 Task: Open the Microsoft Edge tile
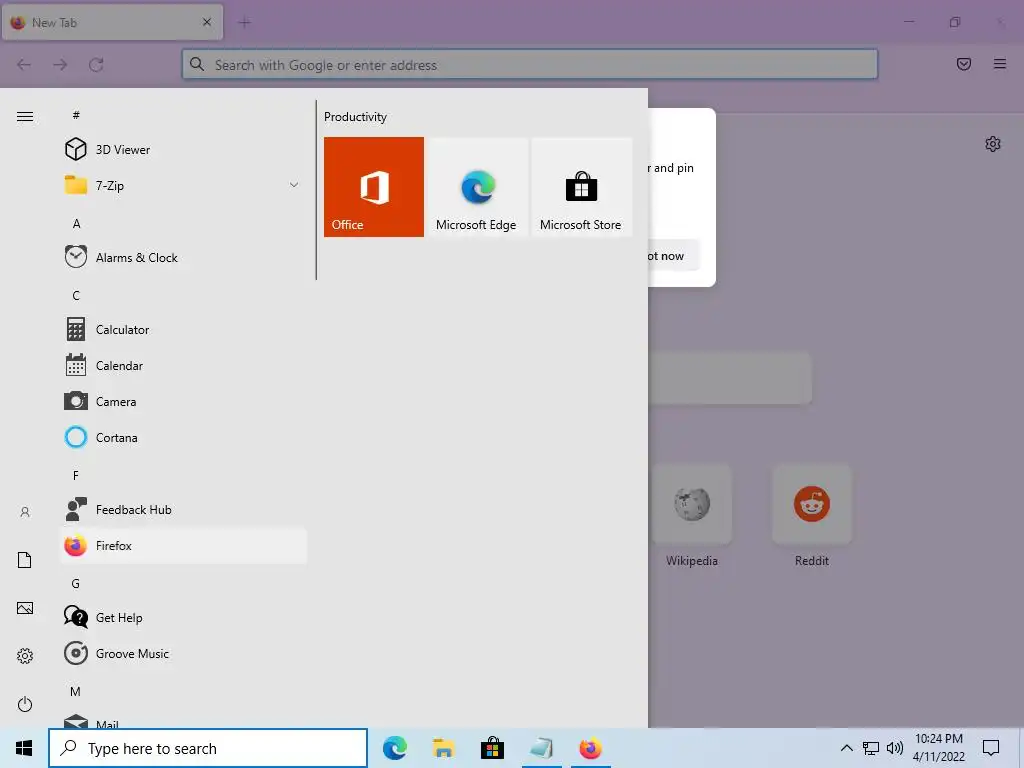click(x=476, y=187)
